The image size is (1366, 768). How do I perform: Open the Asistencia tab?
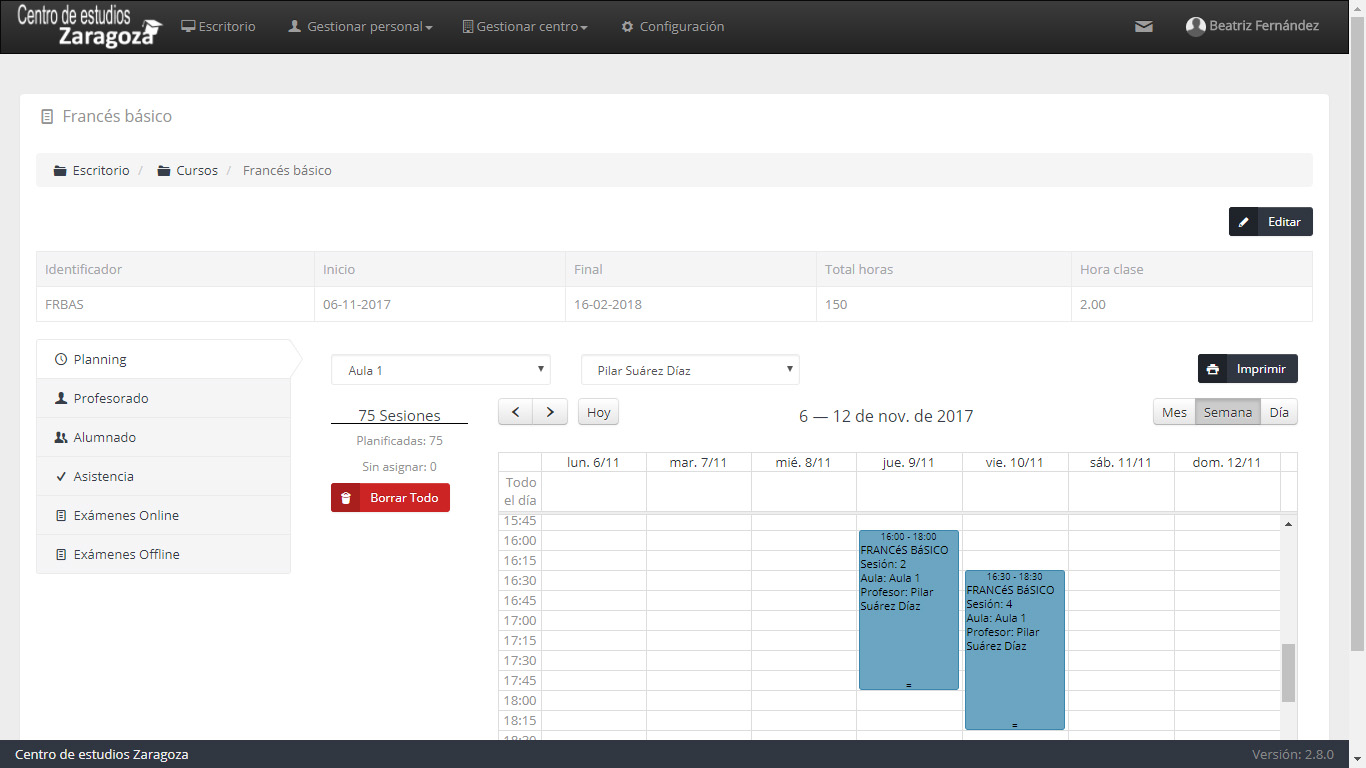click(164, 476)
